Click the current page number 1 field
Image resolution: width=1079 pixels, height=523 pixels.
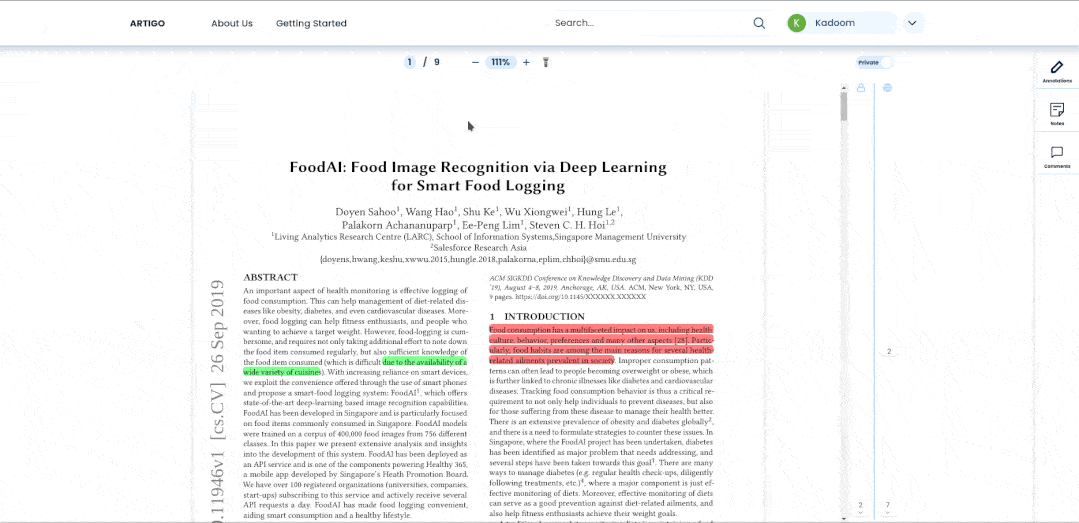[409, 62]
